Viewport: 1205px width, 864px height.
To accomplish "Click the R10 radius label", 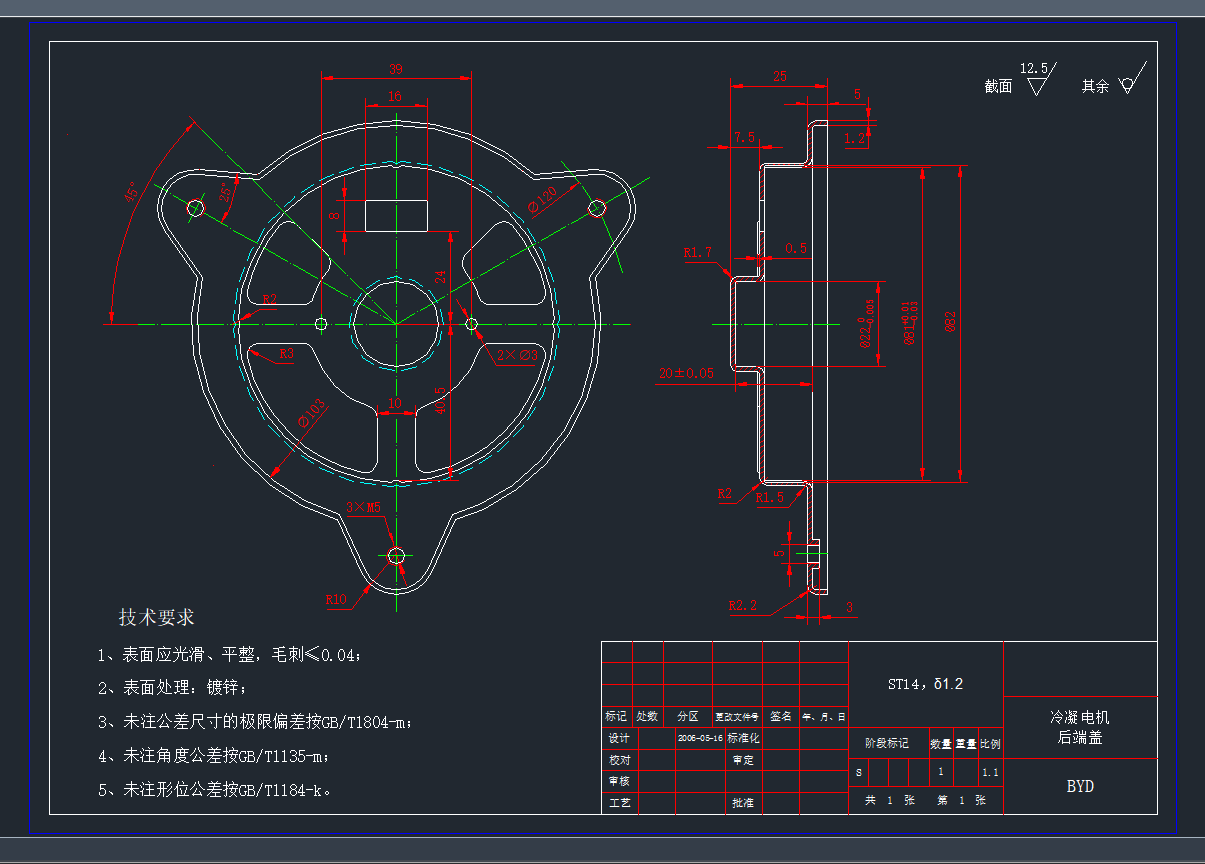I will click(x=336, y=600).
